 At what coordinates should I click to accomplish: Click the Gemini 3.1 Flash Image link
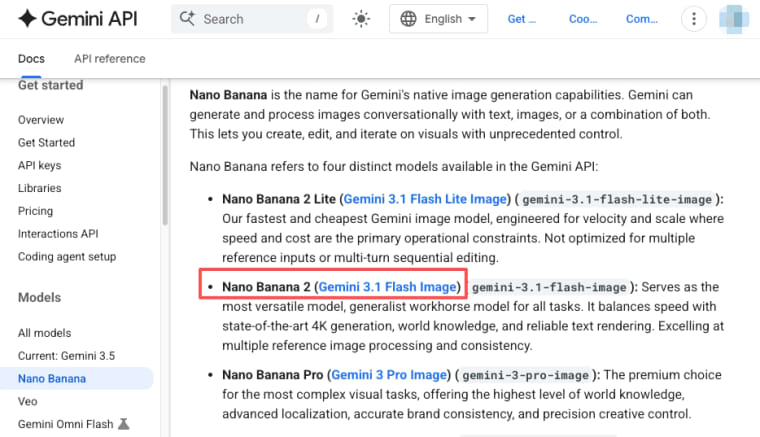(x=387, y=287)
